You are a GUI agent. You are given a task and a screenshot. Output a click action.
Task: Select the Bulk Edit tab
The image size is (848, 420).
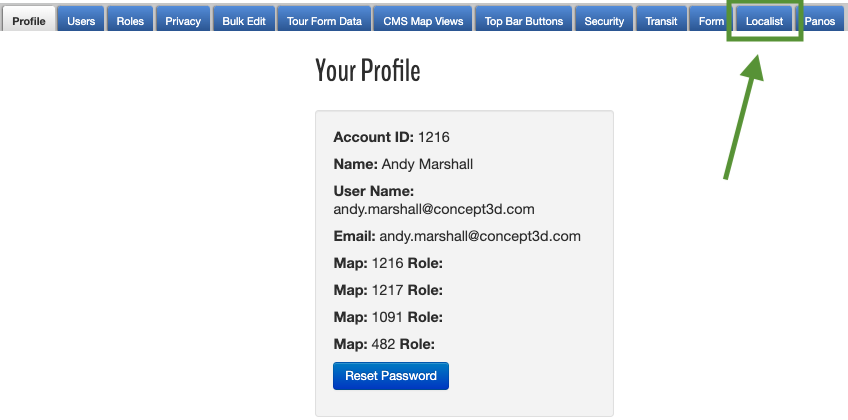click(x=244, y=19)
